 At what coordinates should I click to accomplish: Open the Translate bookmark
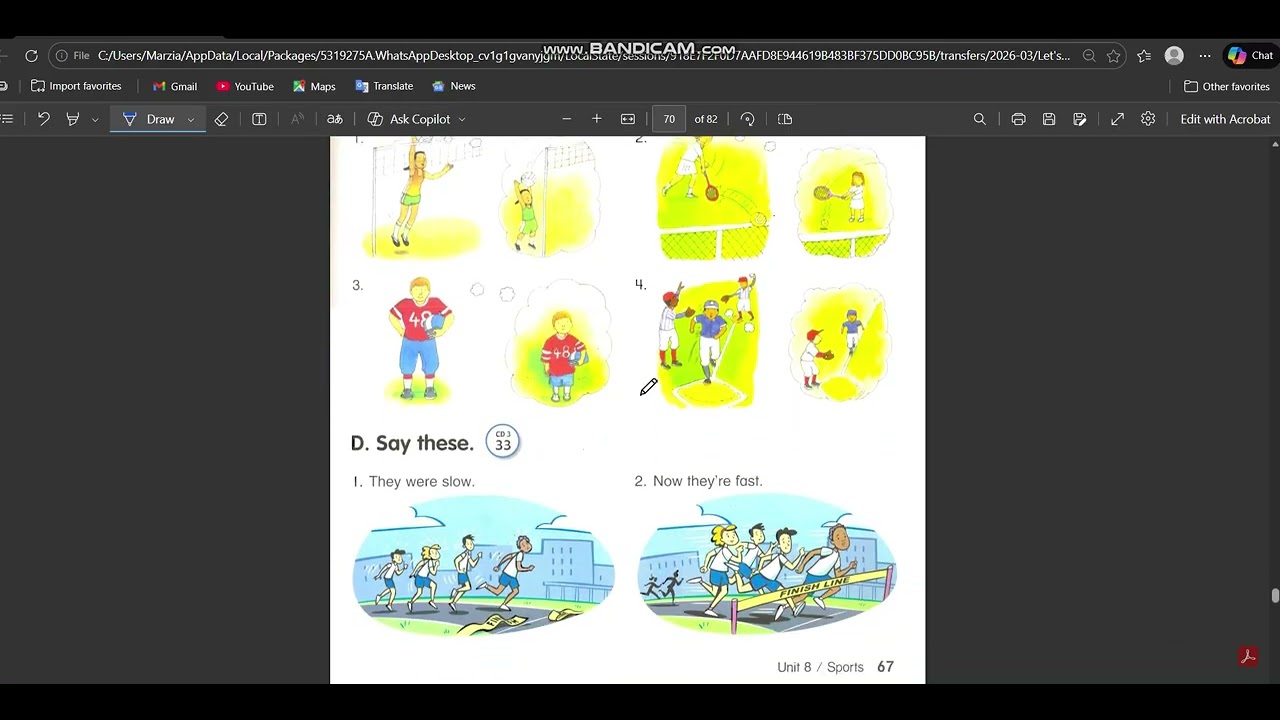[x=384, y=86]
